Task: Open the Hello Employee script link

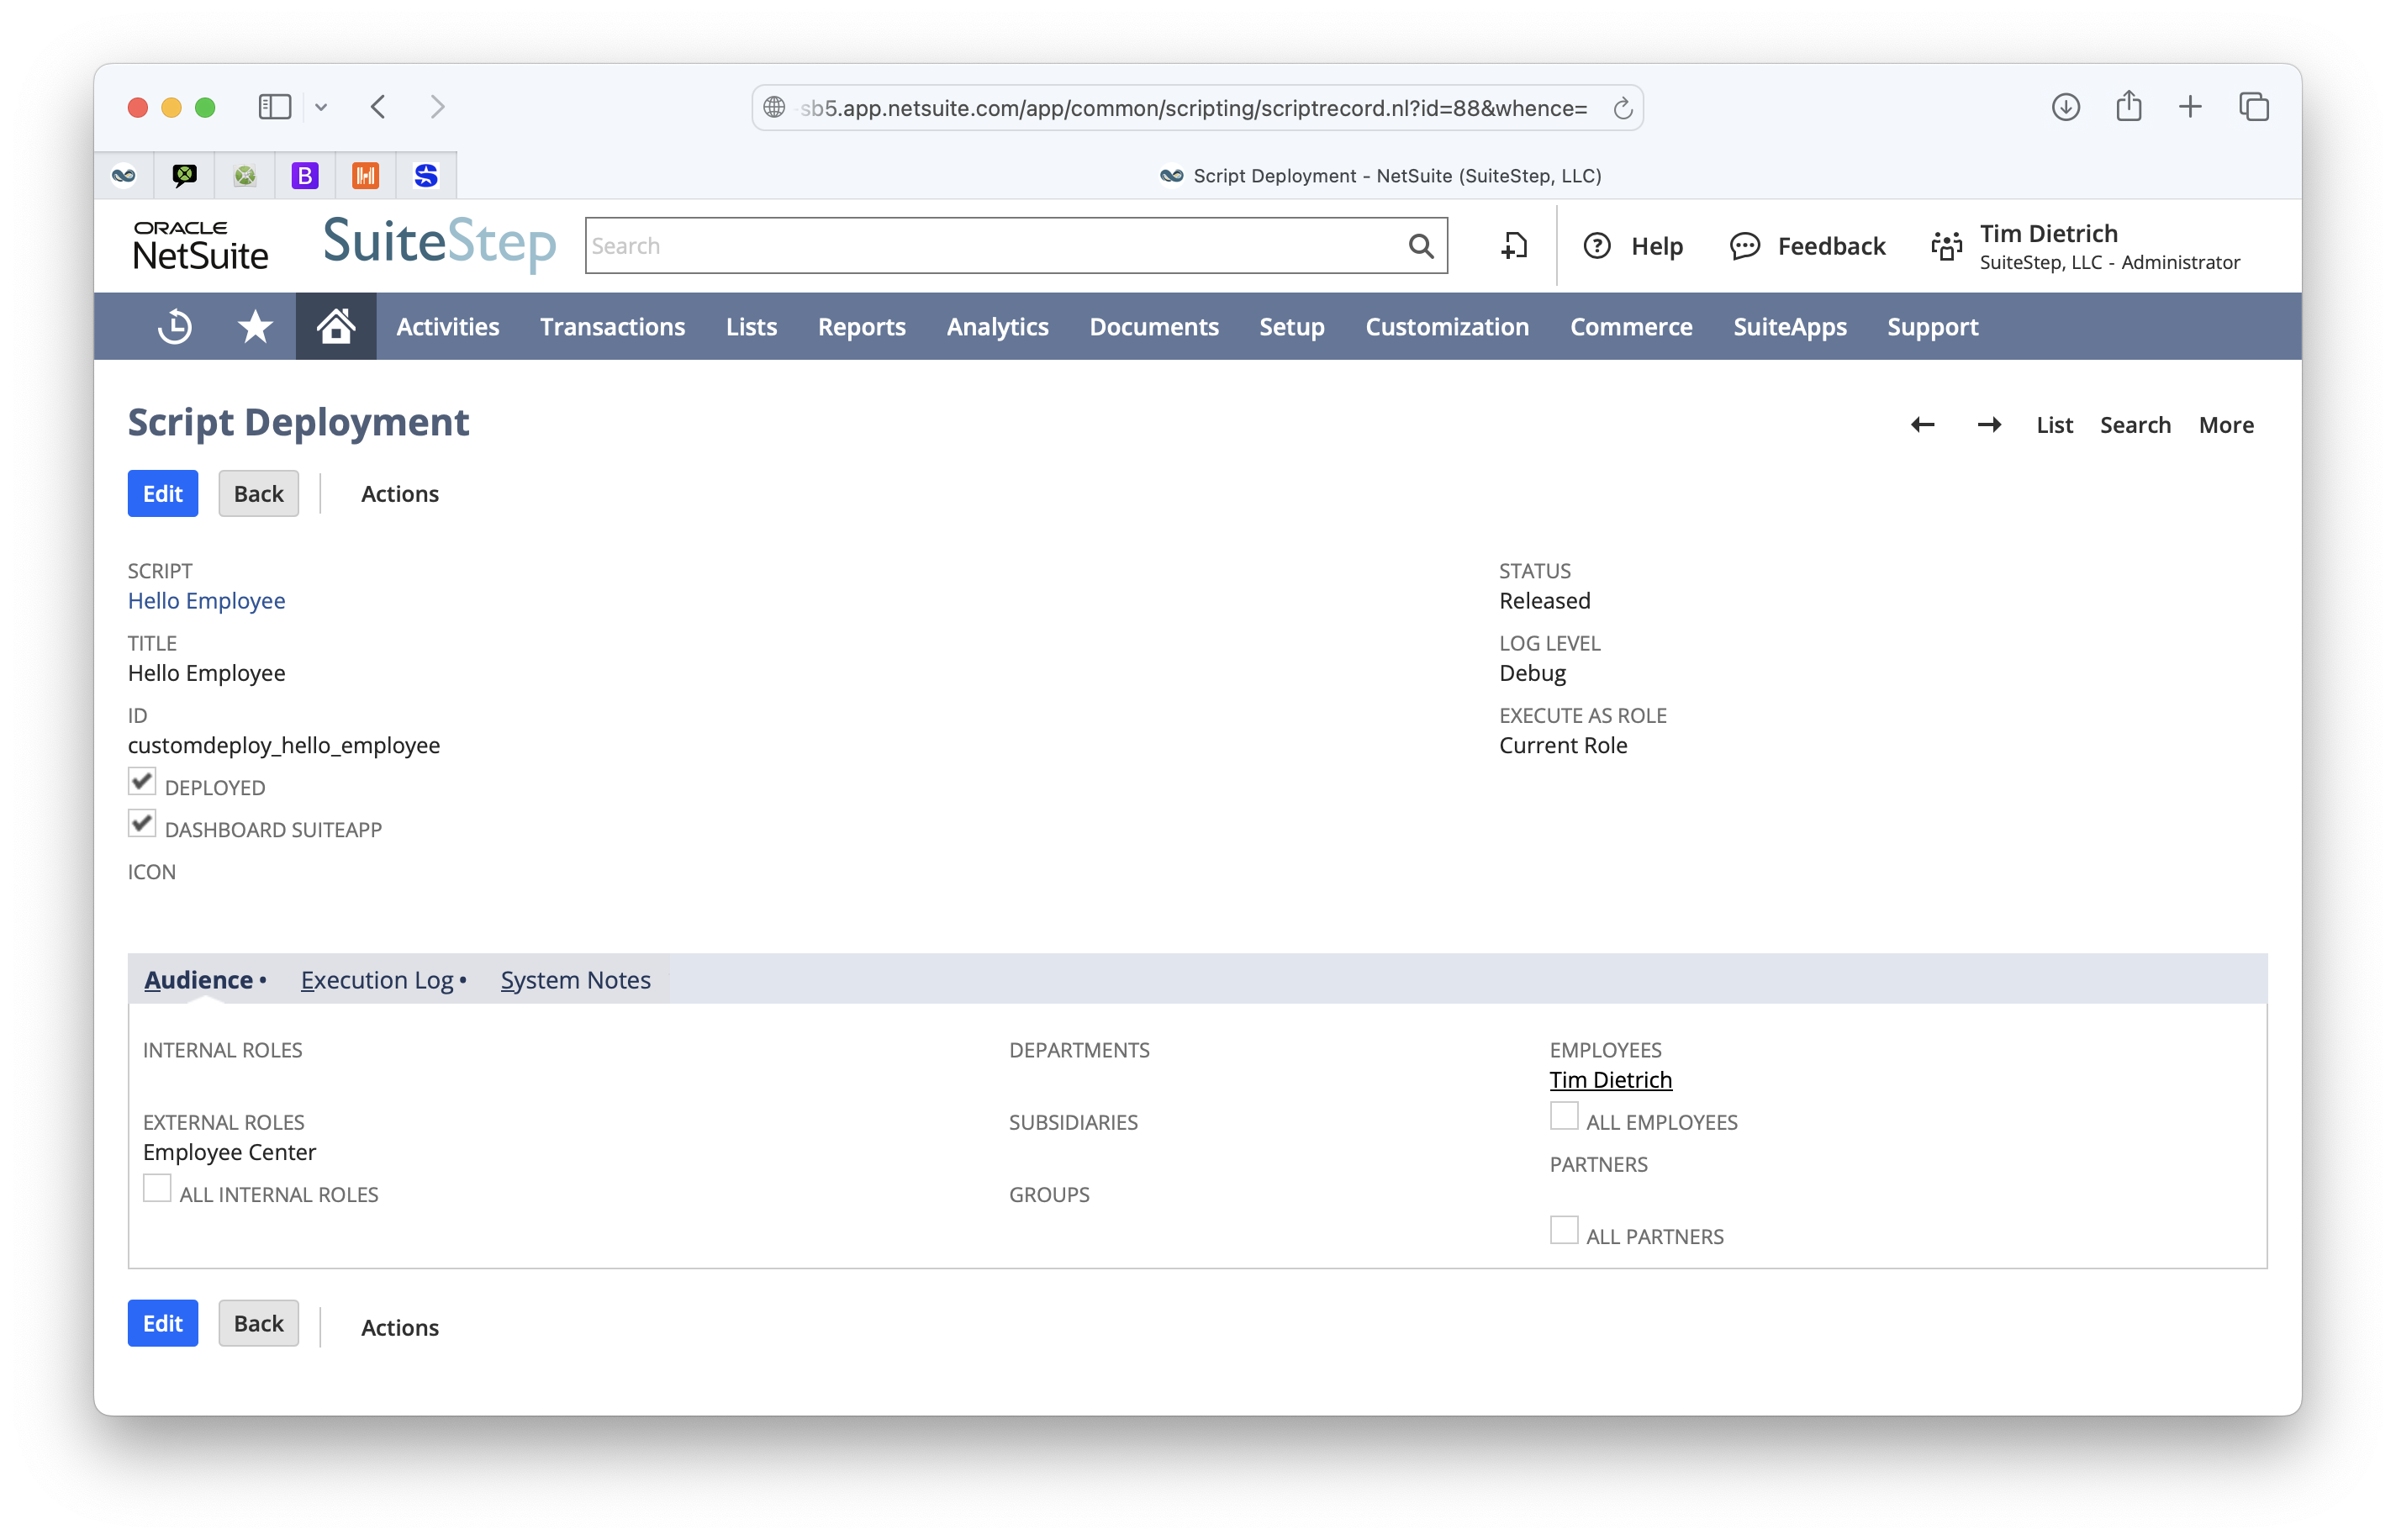Action: [x=206, y=601]
